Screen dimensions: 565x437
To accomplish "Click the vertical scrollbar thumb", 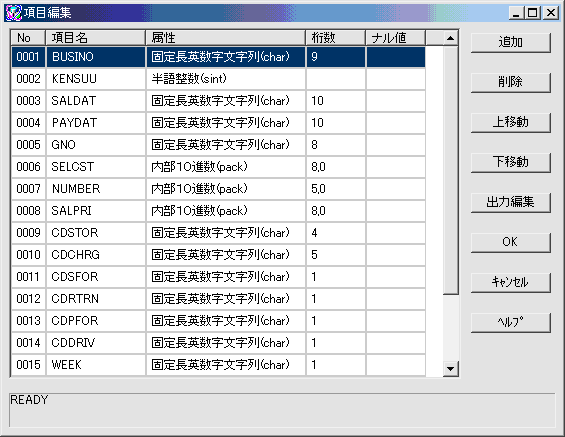I will click(450, 170).
